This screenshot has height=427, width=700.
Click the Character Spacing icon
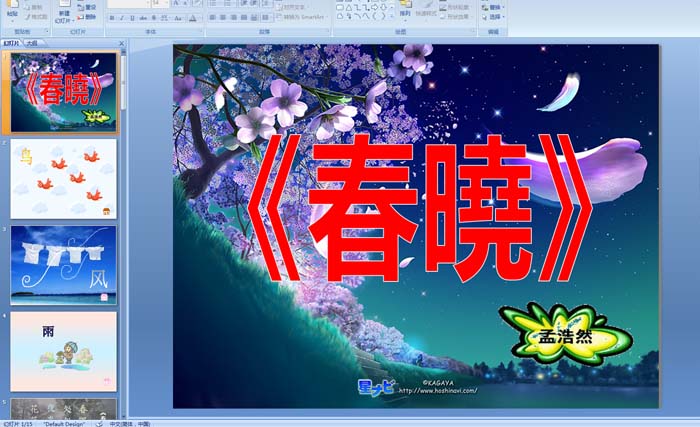tap(164, 18)
